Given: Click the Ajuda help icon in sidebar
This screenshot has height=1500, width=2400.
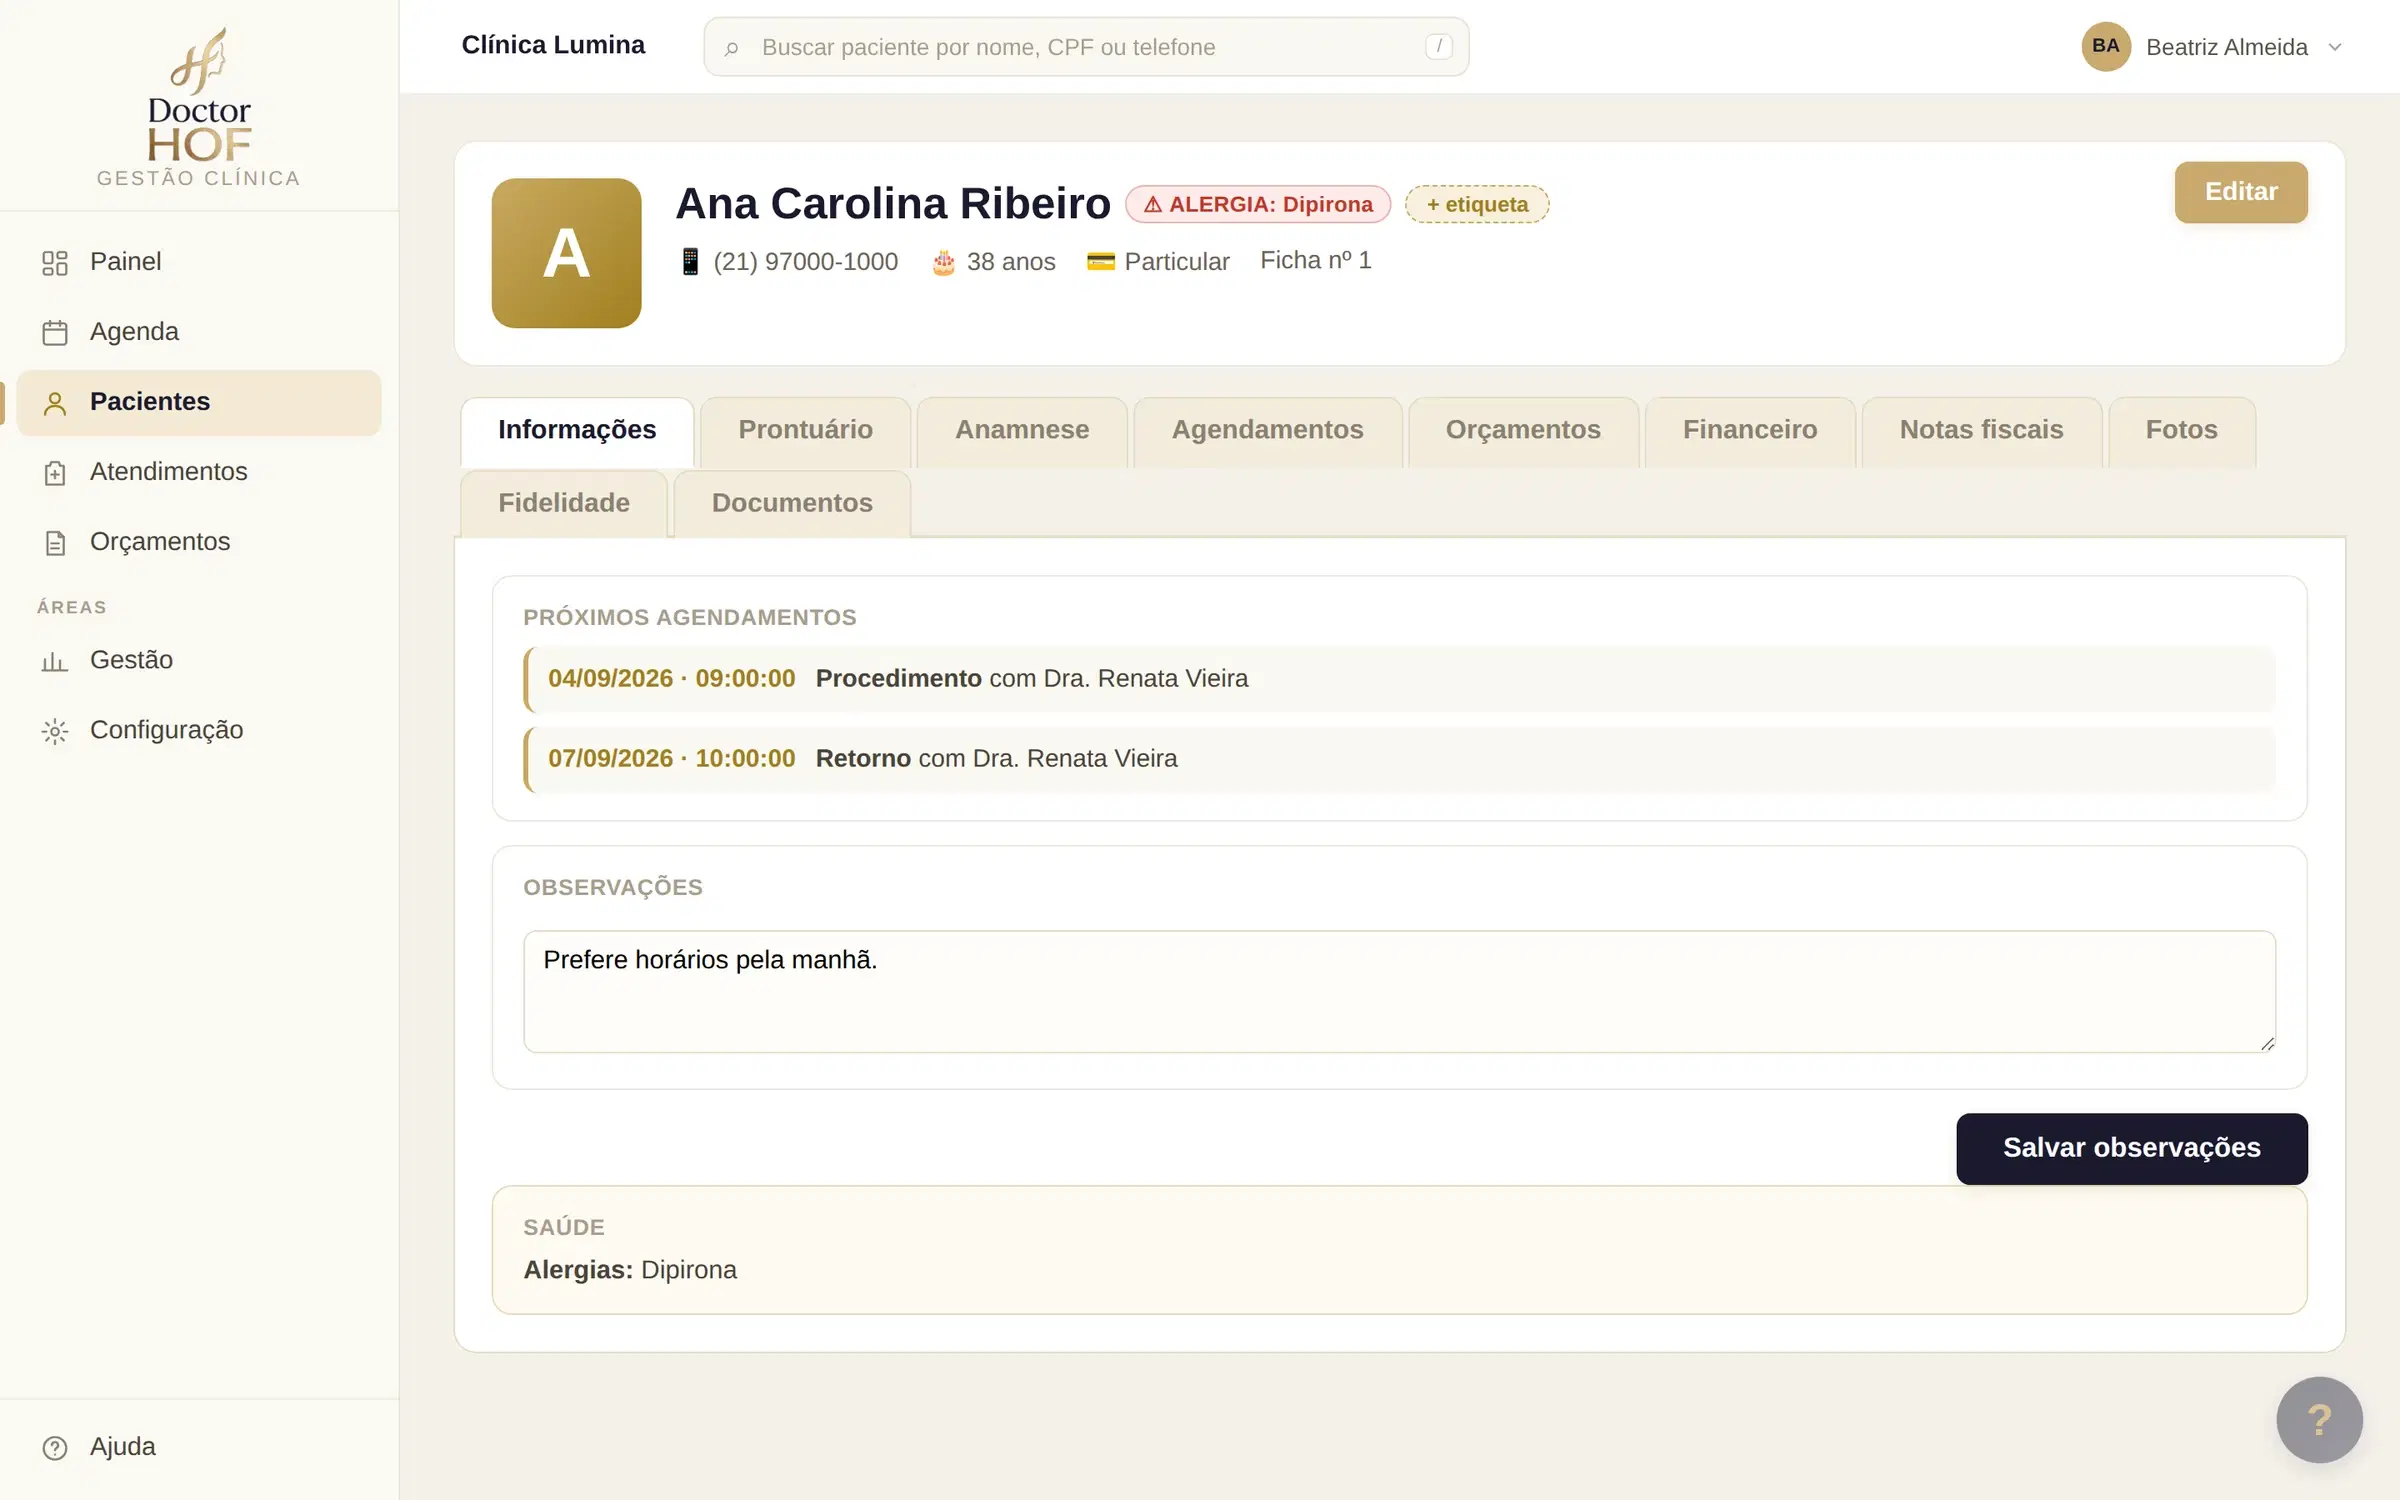Looking at the screenshot, I should click(55, 1447).
